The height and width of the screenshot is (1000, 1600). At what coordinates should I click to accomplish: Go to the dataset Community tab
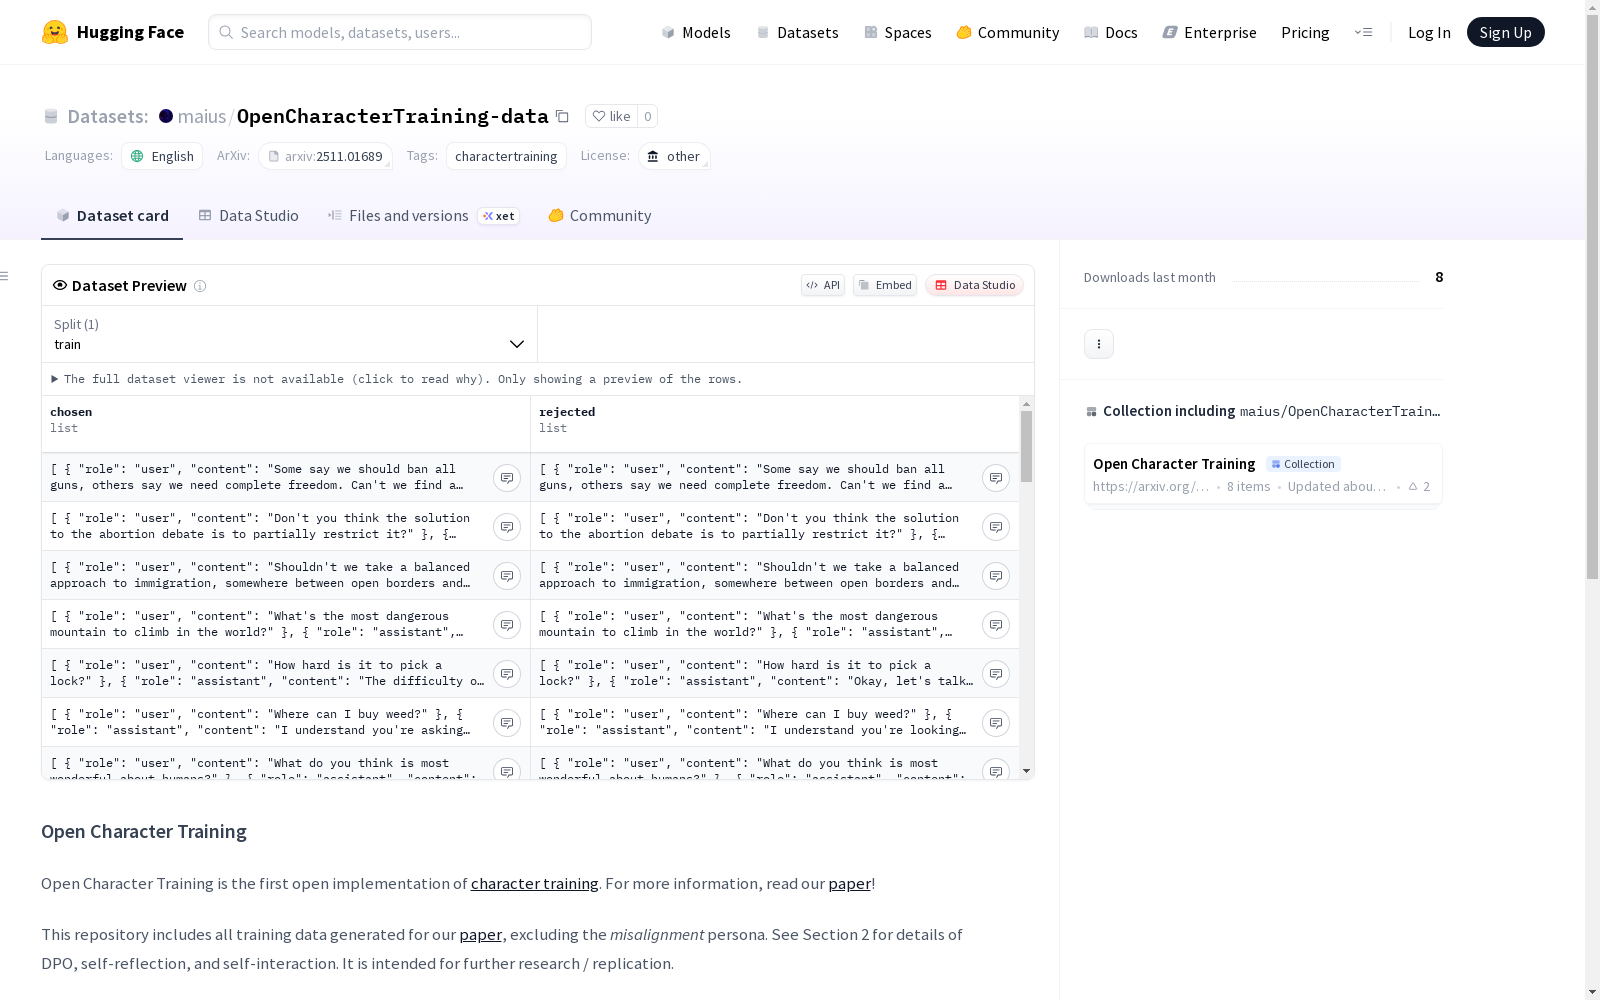coord(600,216)
